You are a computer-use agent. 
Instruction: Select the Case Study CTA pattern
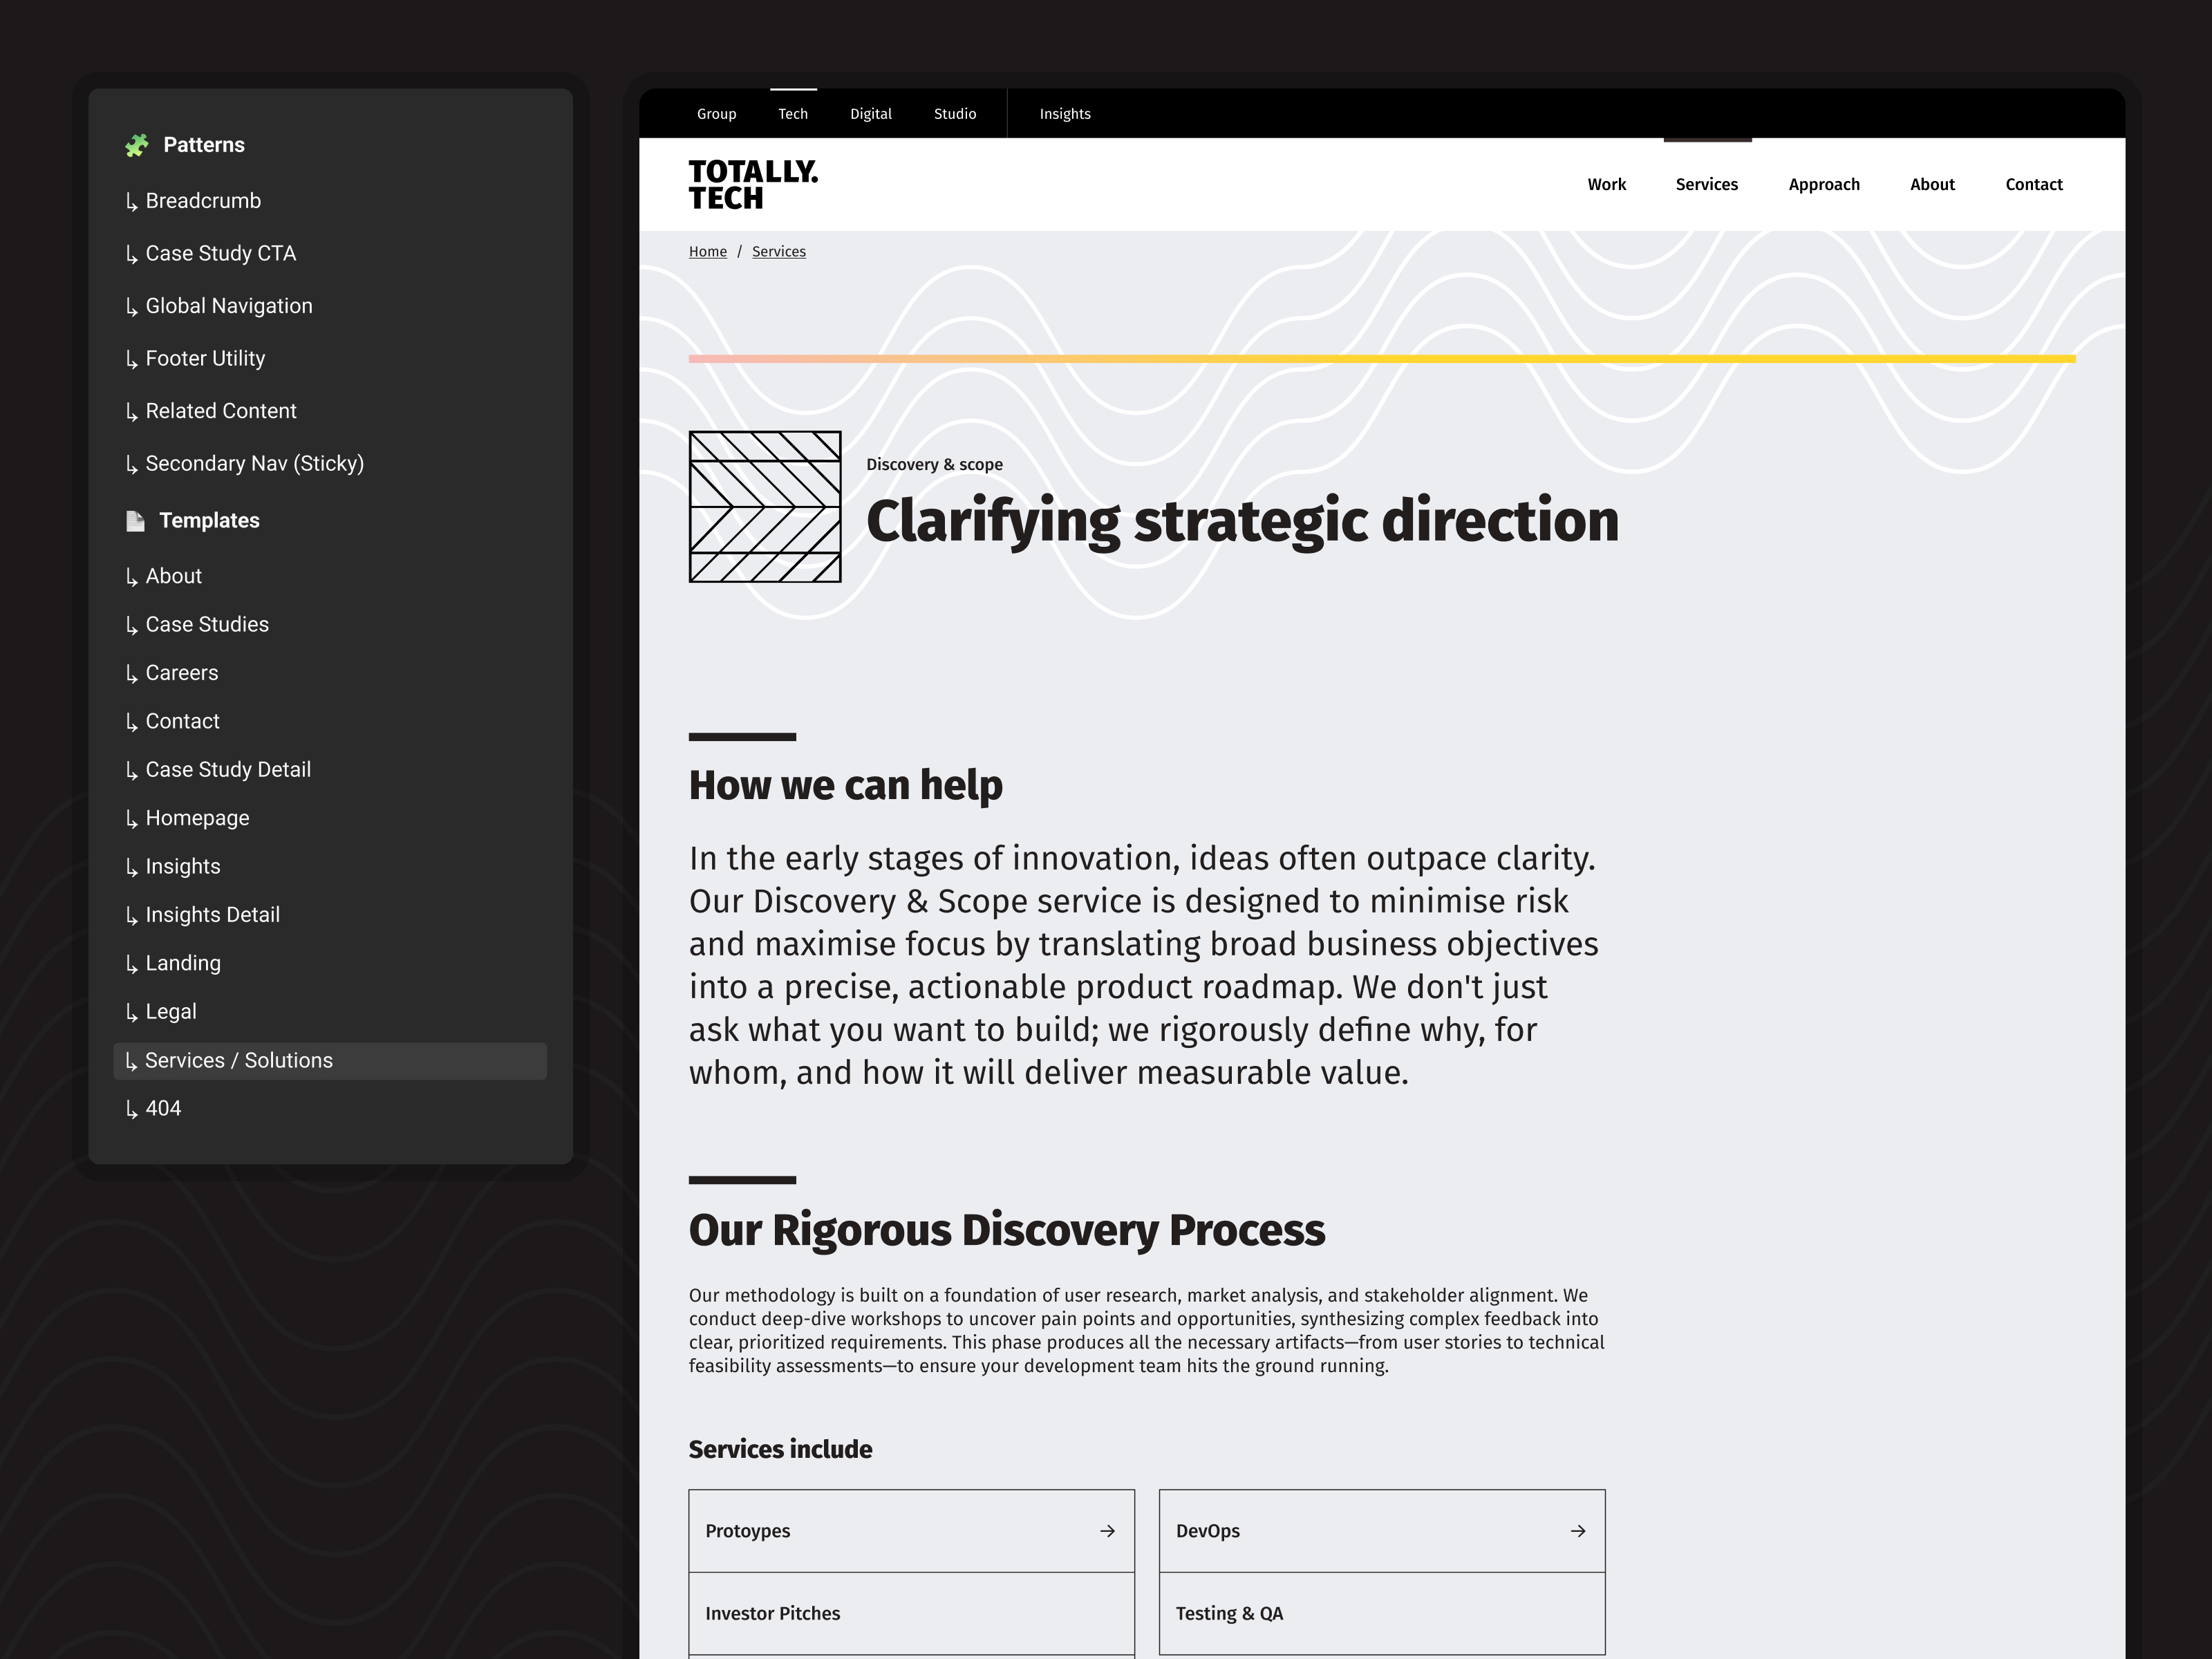click(x=220, y=254)
